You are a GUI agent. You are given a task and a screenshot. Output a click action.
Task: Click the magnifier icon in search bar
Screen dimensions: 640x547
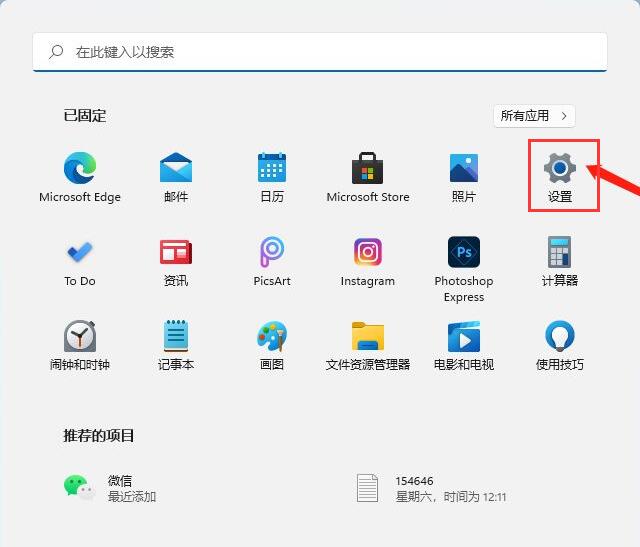point(56,52)
